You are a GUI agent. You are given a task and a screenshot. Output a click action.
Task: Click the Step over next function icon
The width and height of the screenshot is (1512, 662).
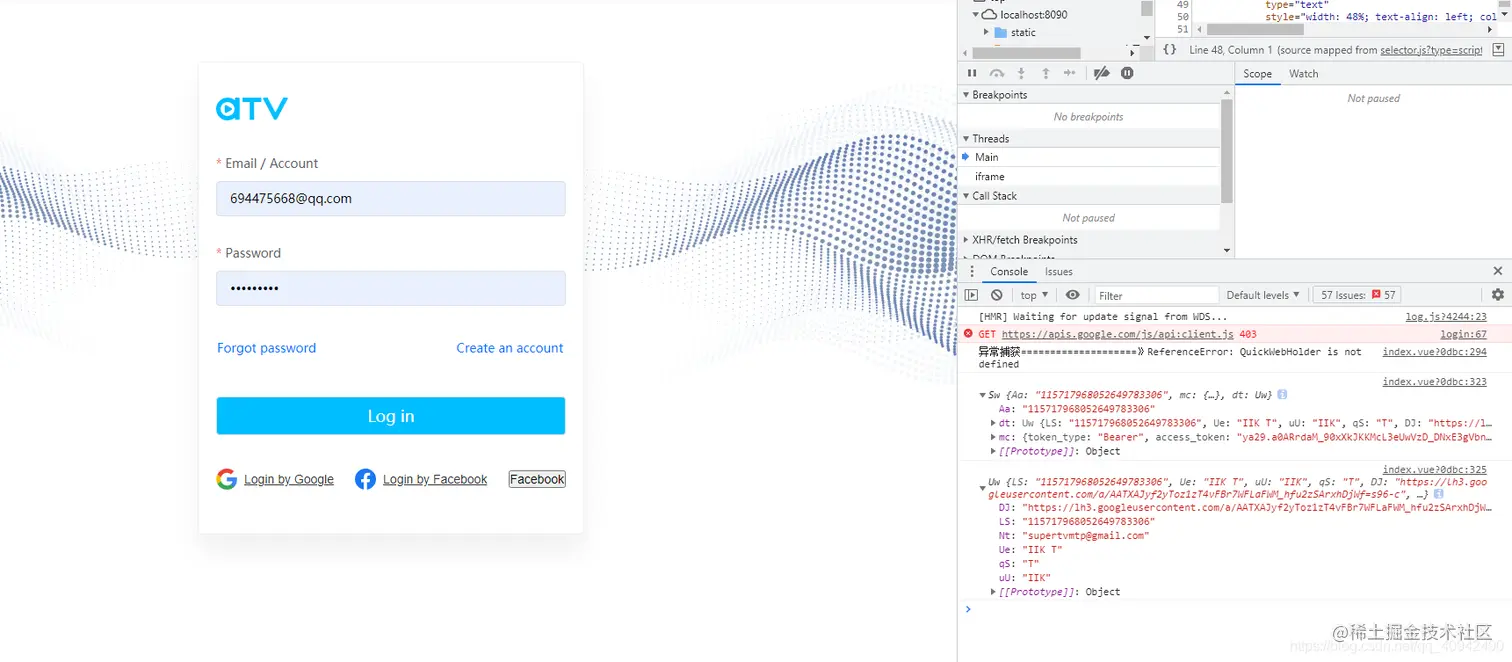tap(997, 73)
